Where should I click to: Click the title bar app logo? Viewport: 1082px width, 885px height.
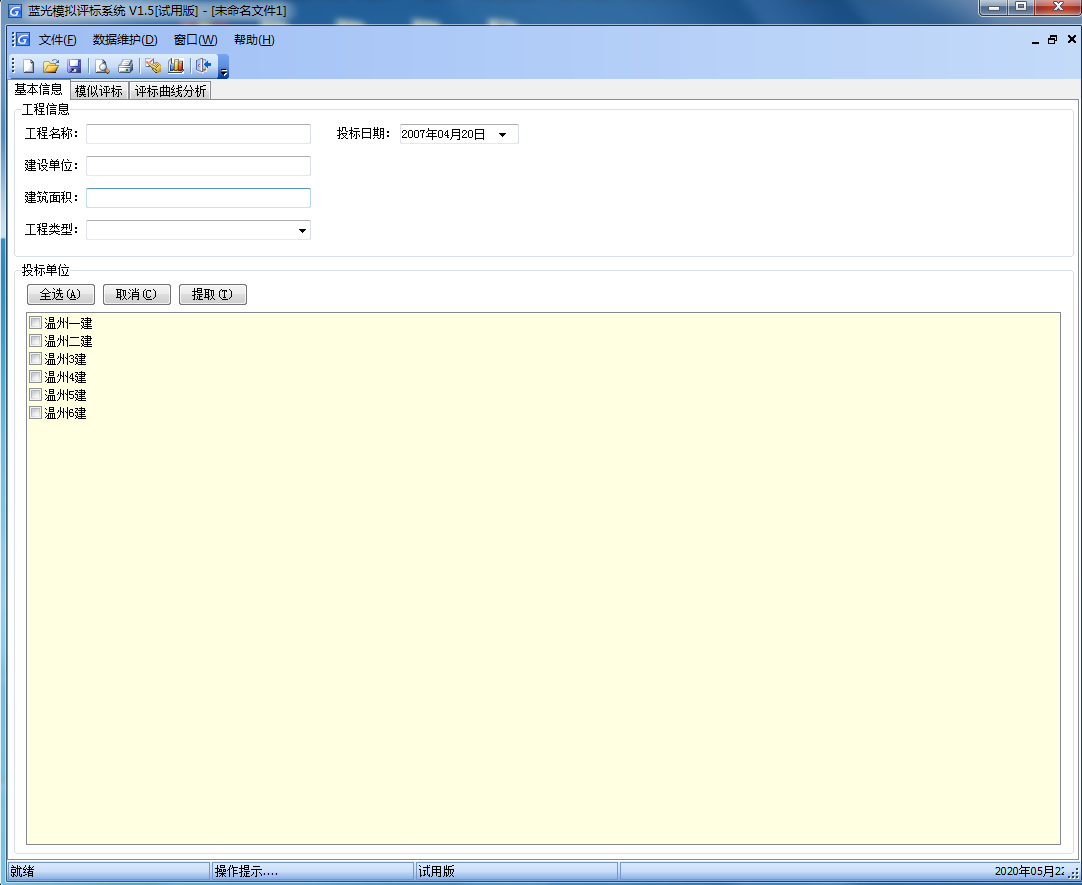[14, 11]
